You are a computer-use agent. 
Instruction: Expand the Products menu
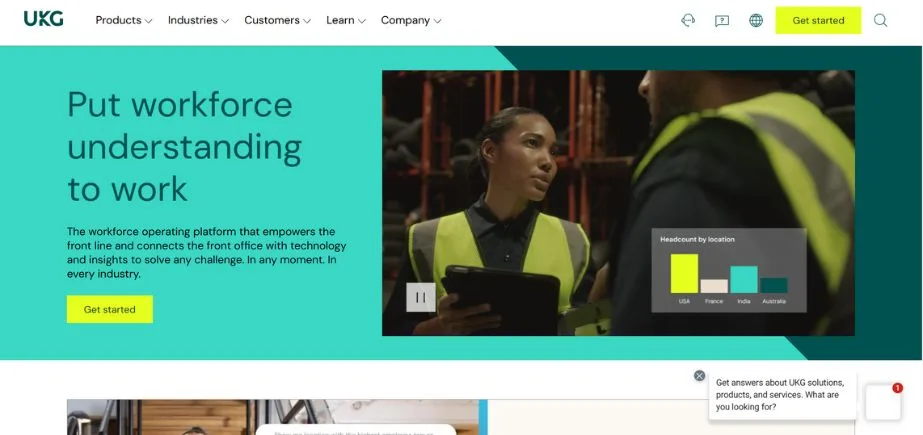[124, 20]
